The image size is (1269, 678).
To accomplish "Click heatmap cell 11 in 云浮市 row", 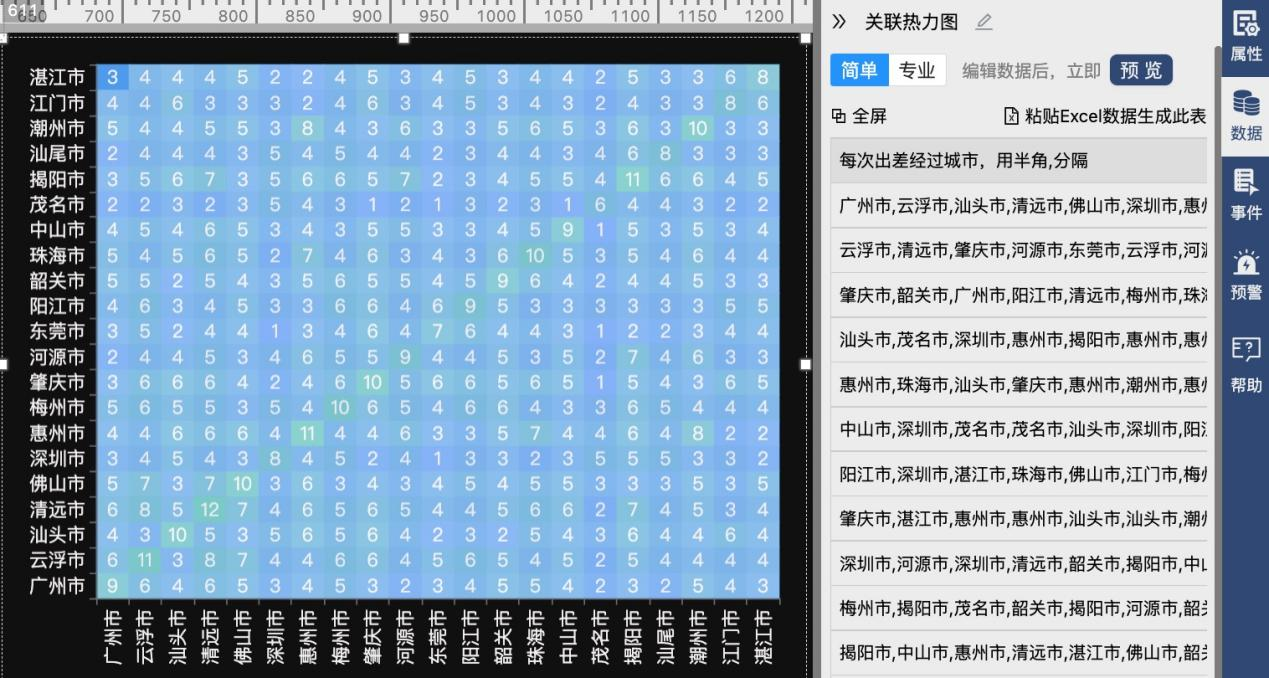I will pyautogui.click(x=145, y=560).
